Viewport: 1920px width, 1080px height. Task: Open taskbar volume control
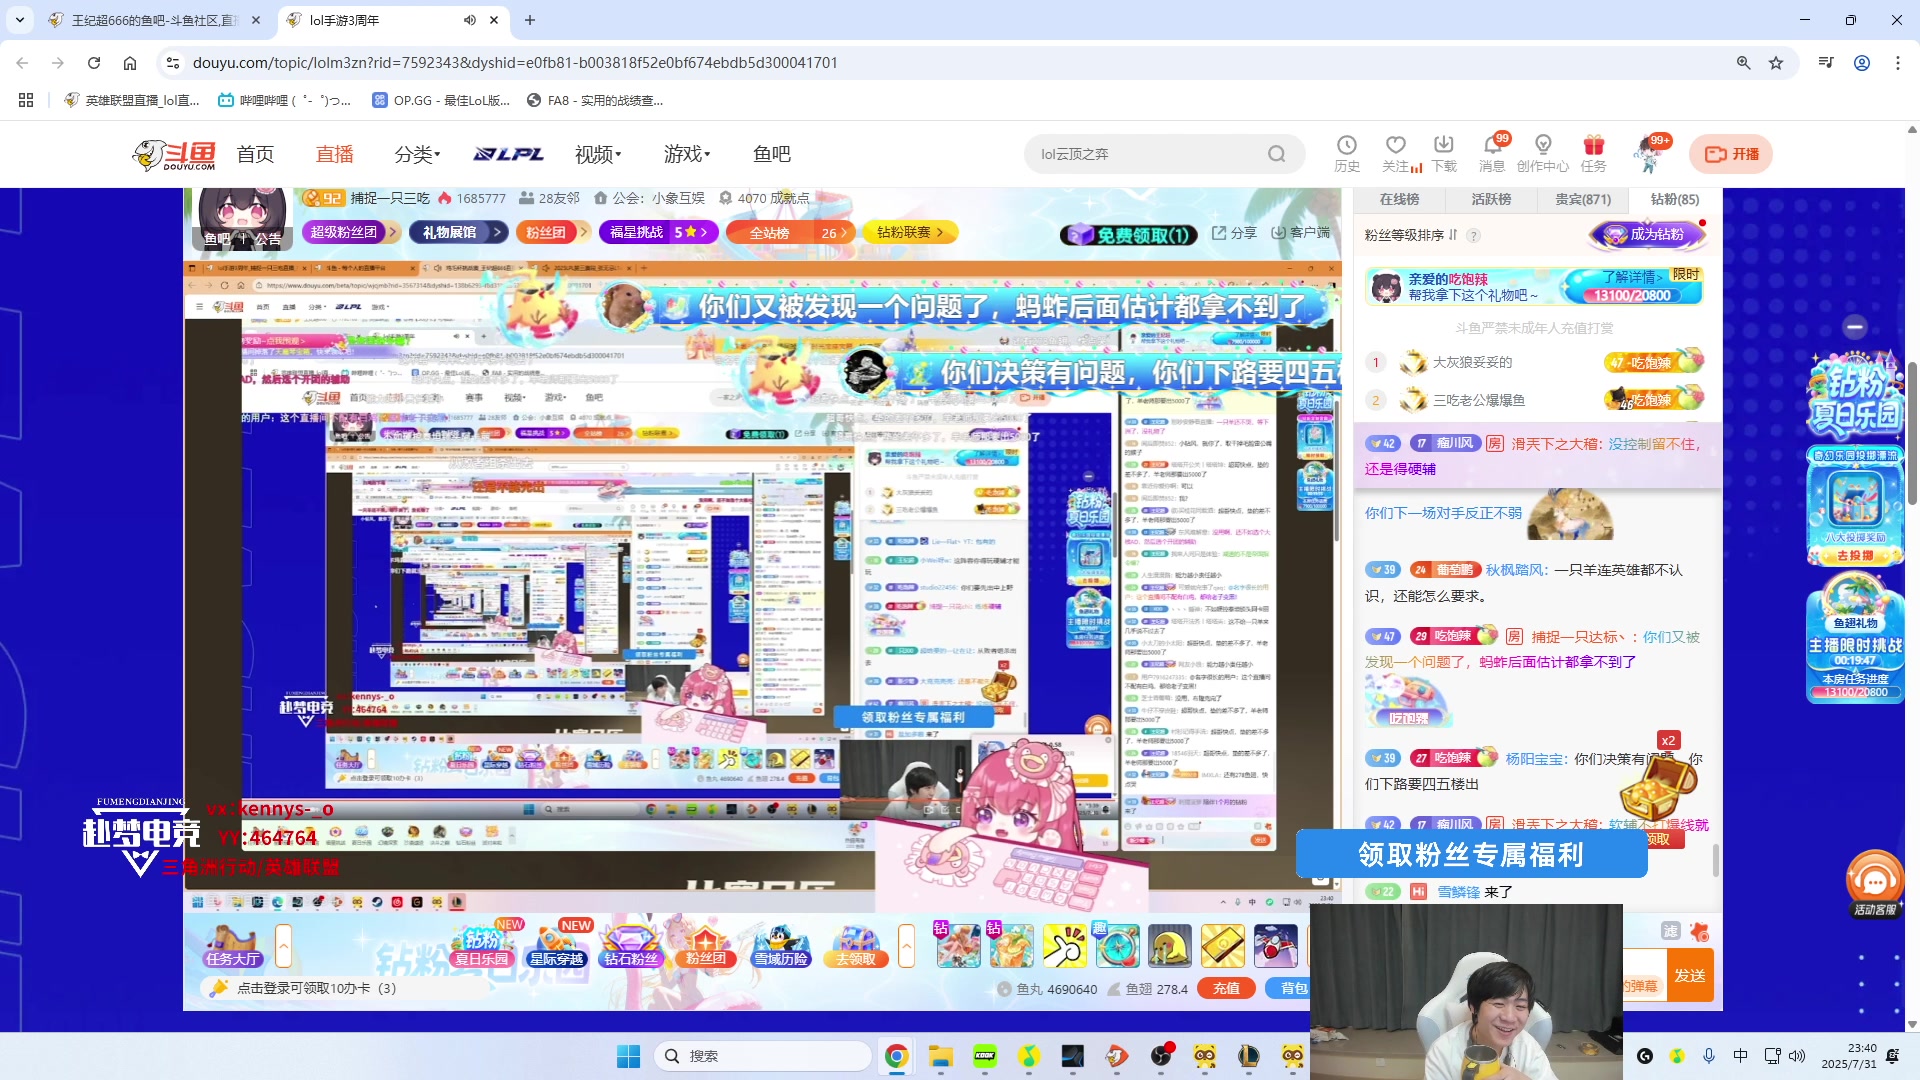point(1797,1056)
